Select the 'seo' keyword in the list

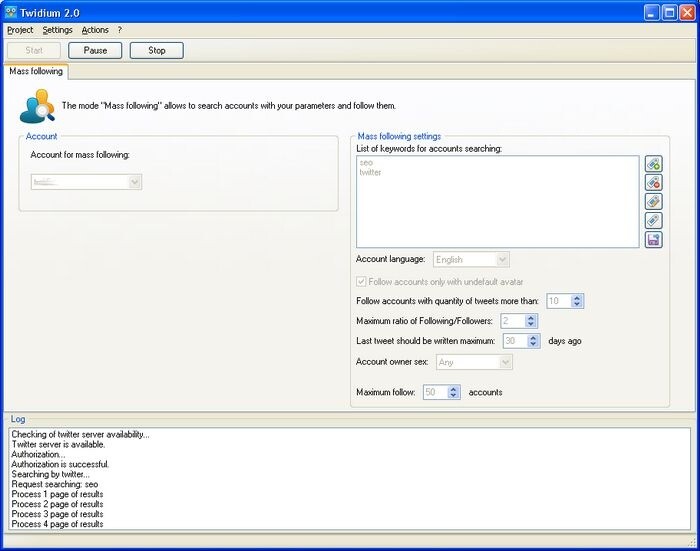click(366, 163)
